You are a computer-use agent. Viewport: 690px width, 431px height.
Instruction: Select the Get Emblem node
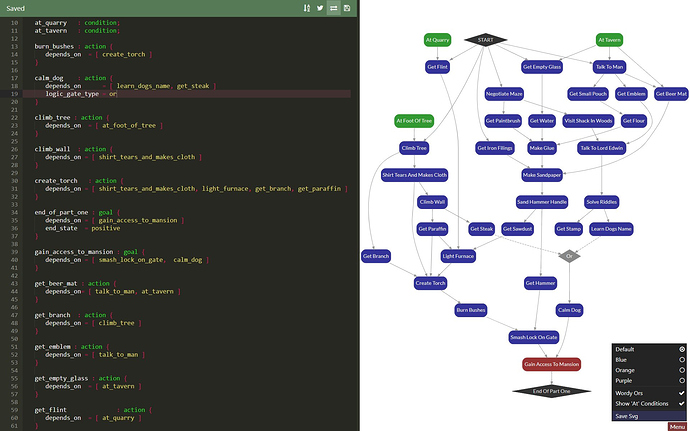(631, 94)
